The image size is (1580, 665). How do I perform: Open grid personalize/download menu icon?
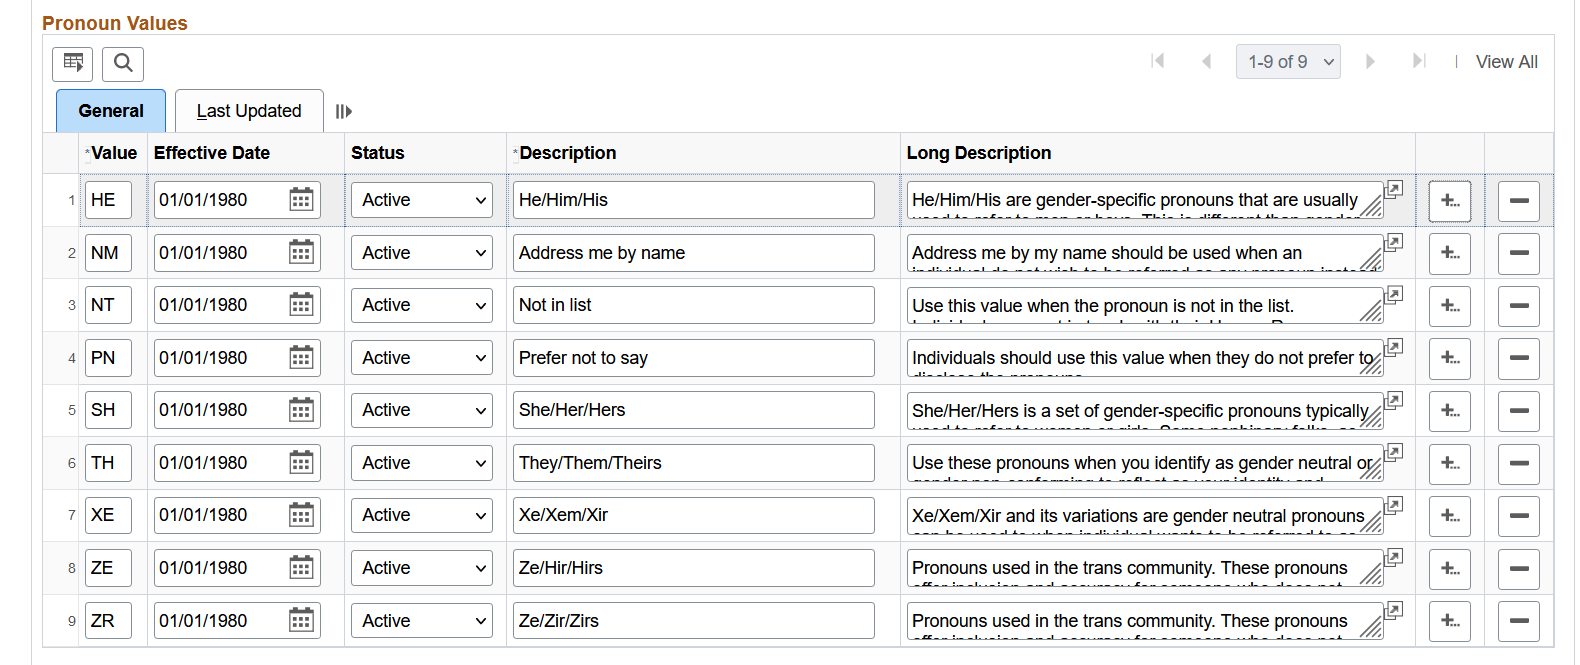click(73, 64)
